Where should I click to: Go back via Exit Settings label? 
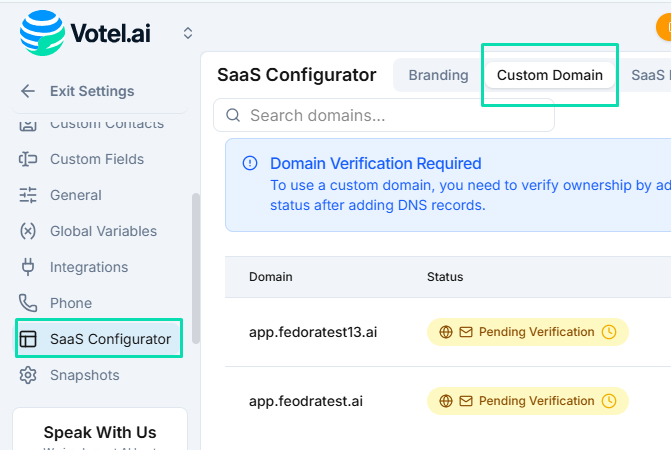(x=92, y=91)
